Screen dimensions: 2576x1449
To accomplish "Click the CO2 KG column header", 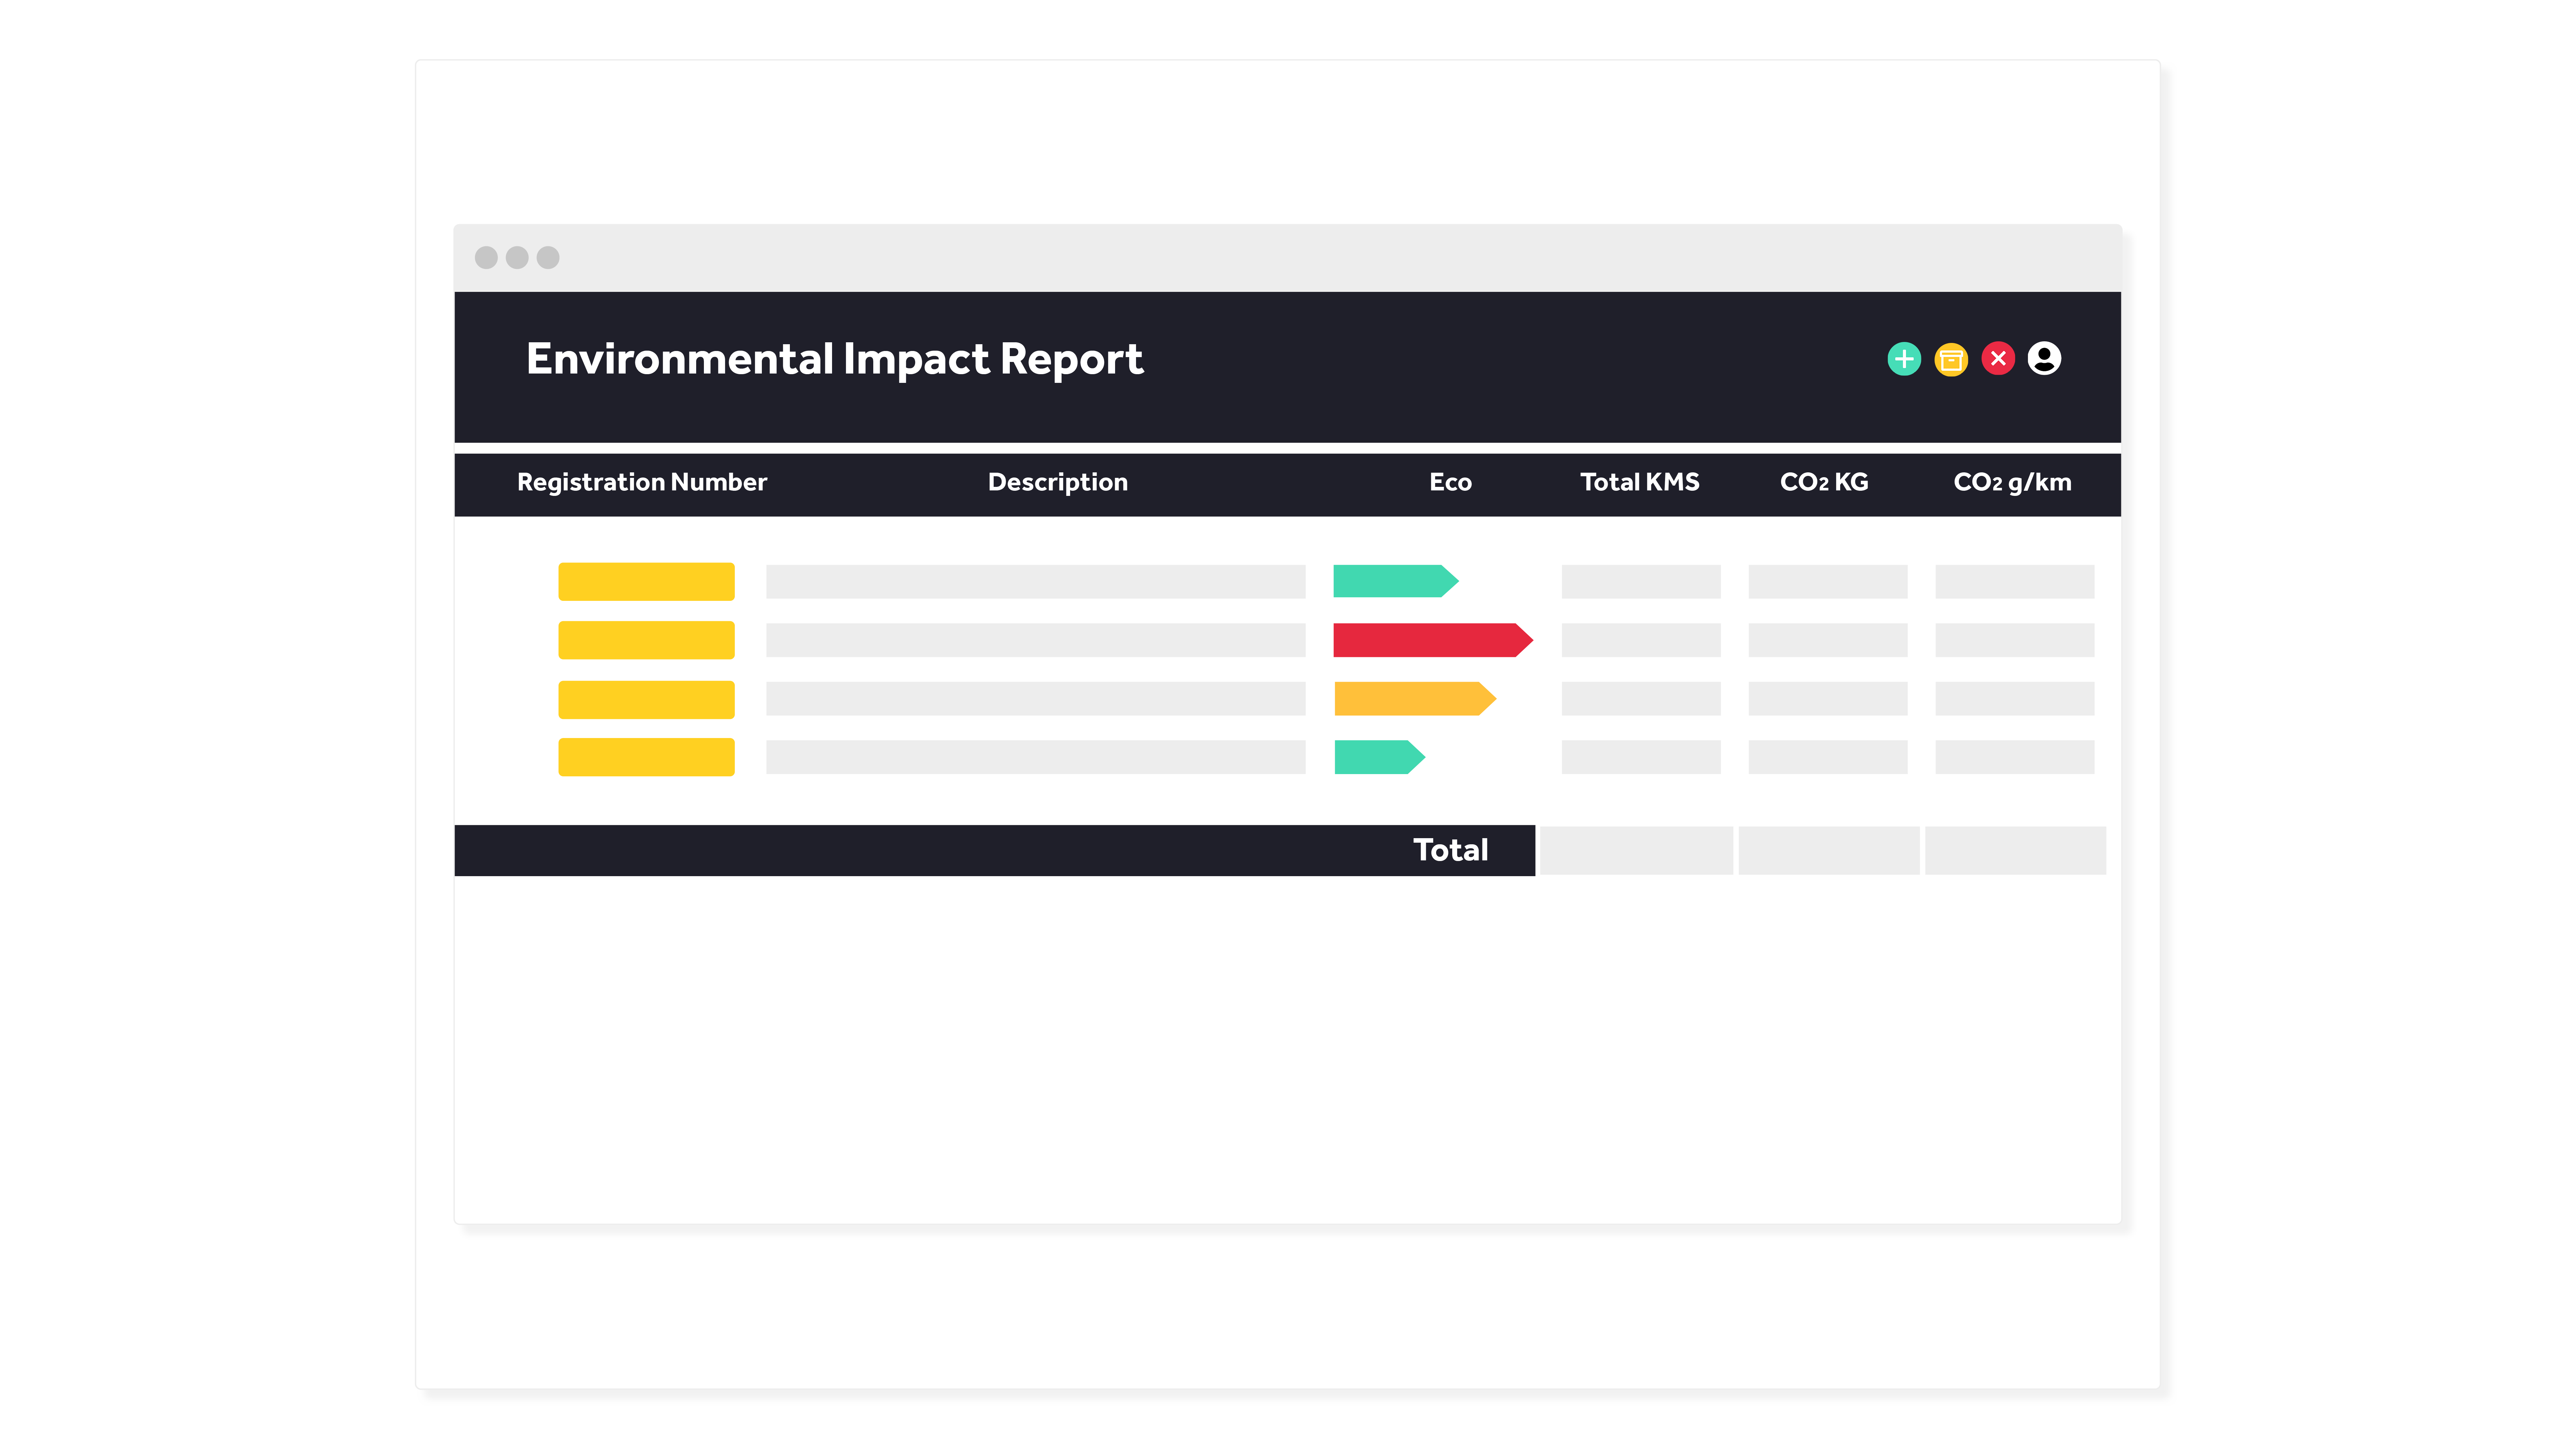I will 1824,482.
